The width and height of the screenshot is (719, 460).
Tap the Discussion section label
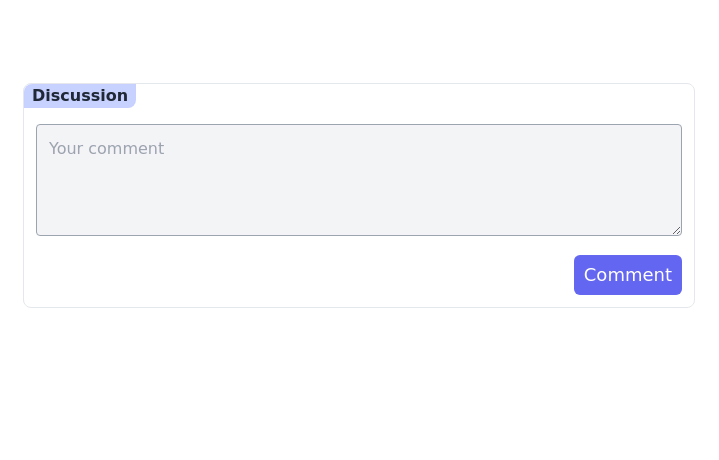click(80, 96)
